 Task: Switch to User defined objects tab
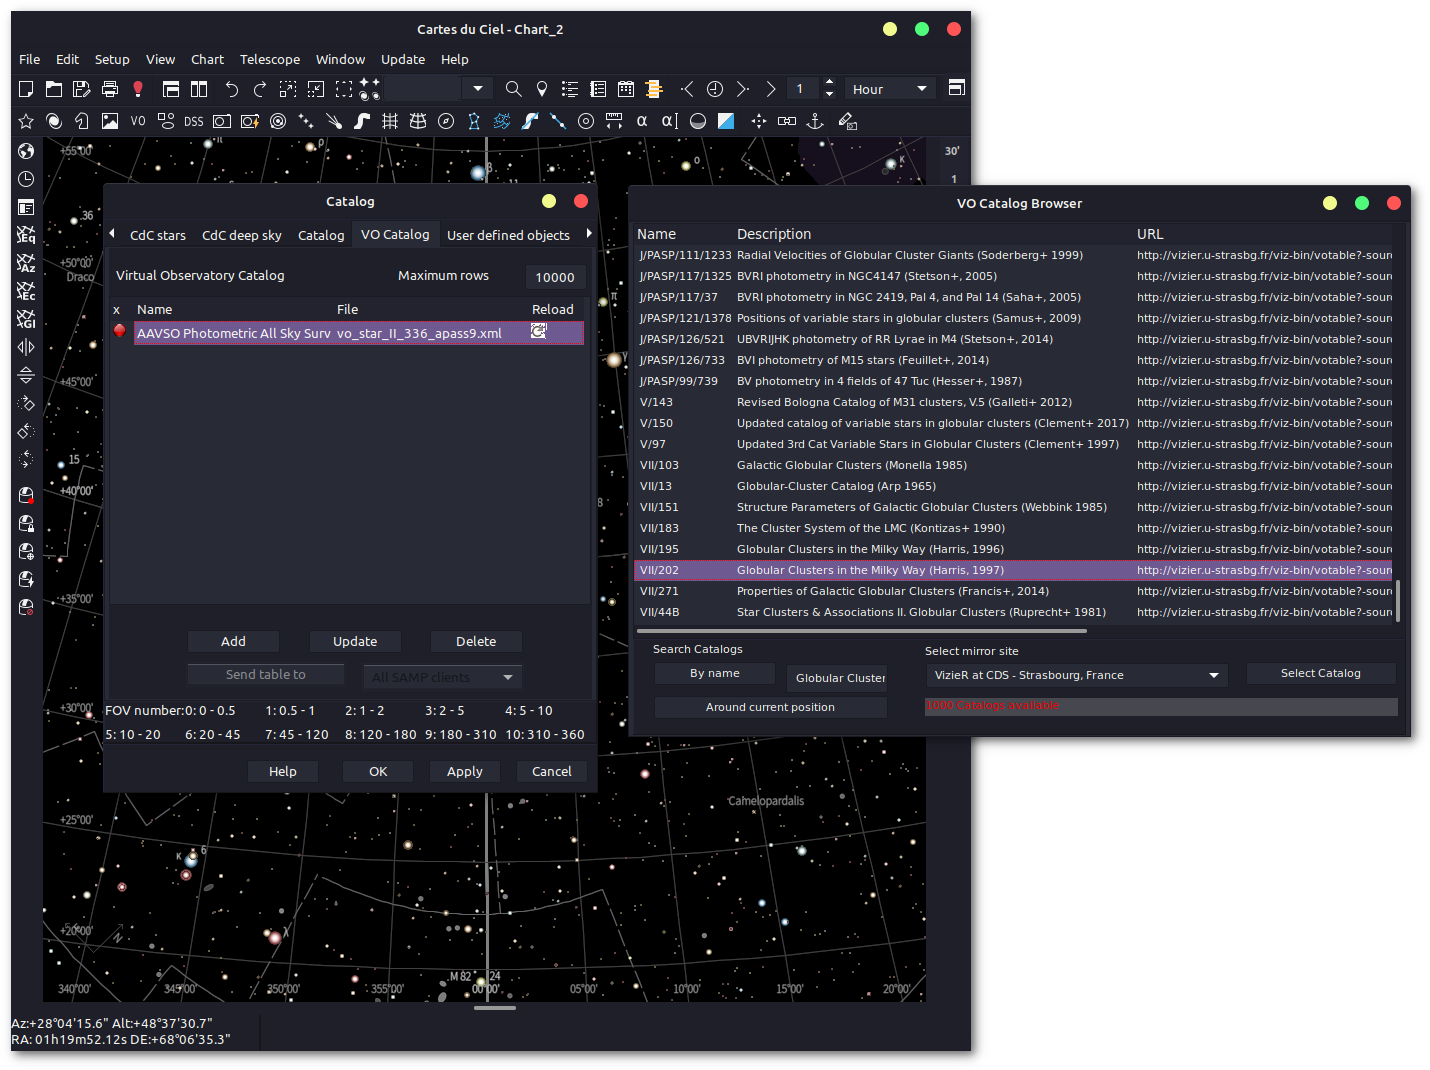pyautogui.click(x=508, y=235)
